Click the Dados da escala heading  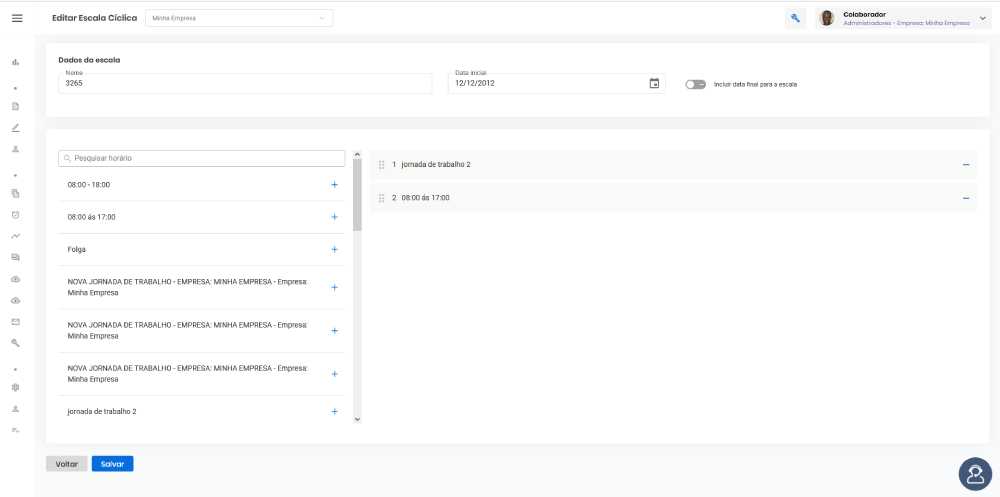(89, 60)
